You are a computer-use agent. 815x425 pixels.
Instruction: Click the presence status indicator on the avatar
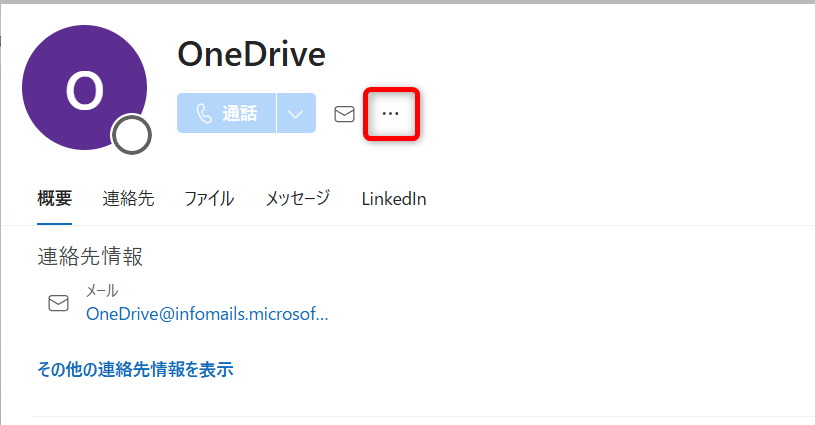click(x=132, y=136)
